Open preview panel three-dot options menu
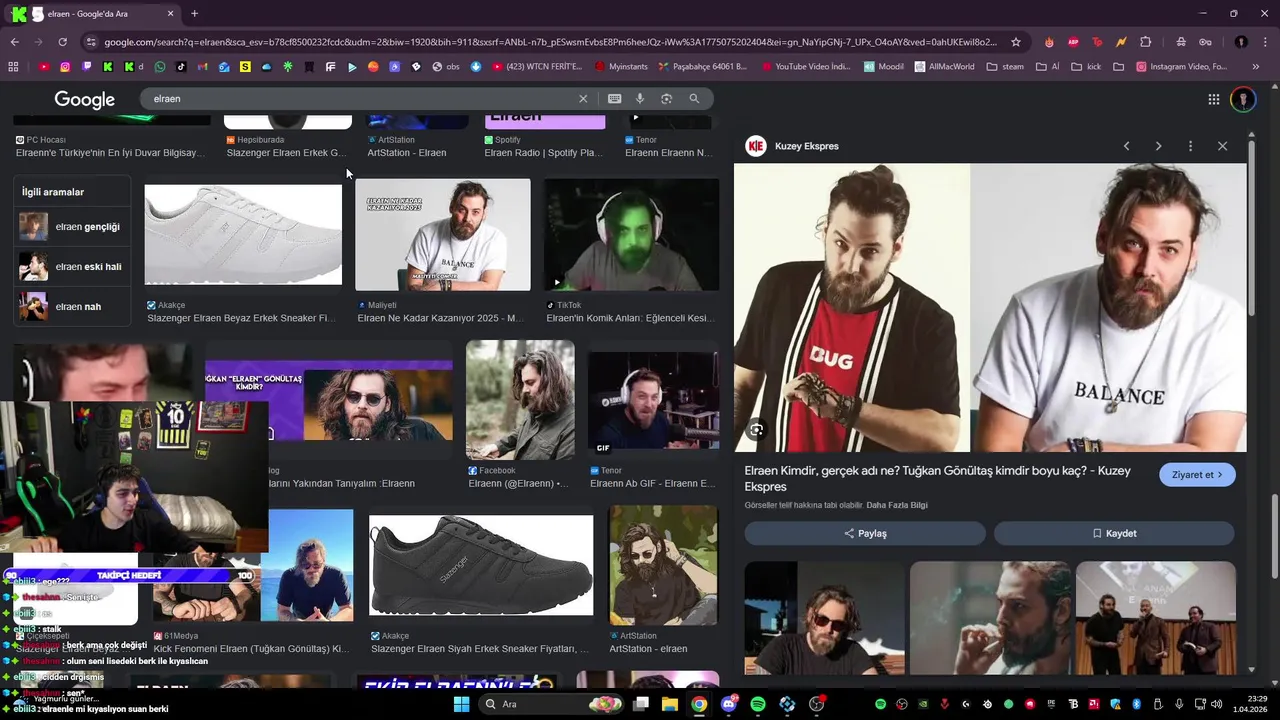Screen dimensions: 1280x720 1190,146
